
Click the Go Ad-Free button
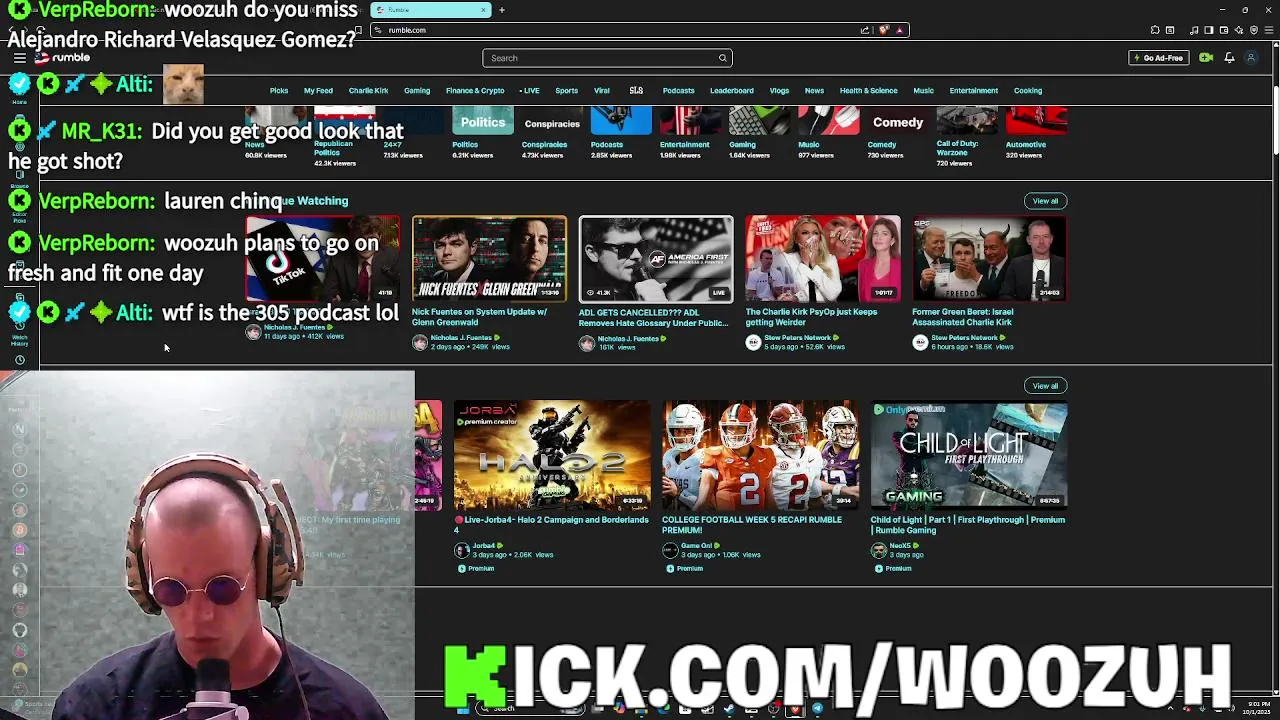[1159, 58]
